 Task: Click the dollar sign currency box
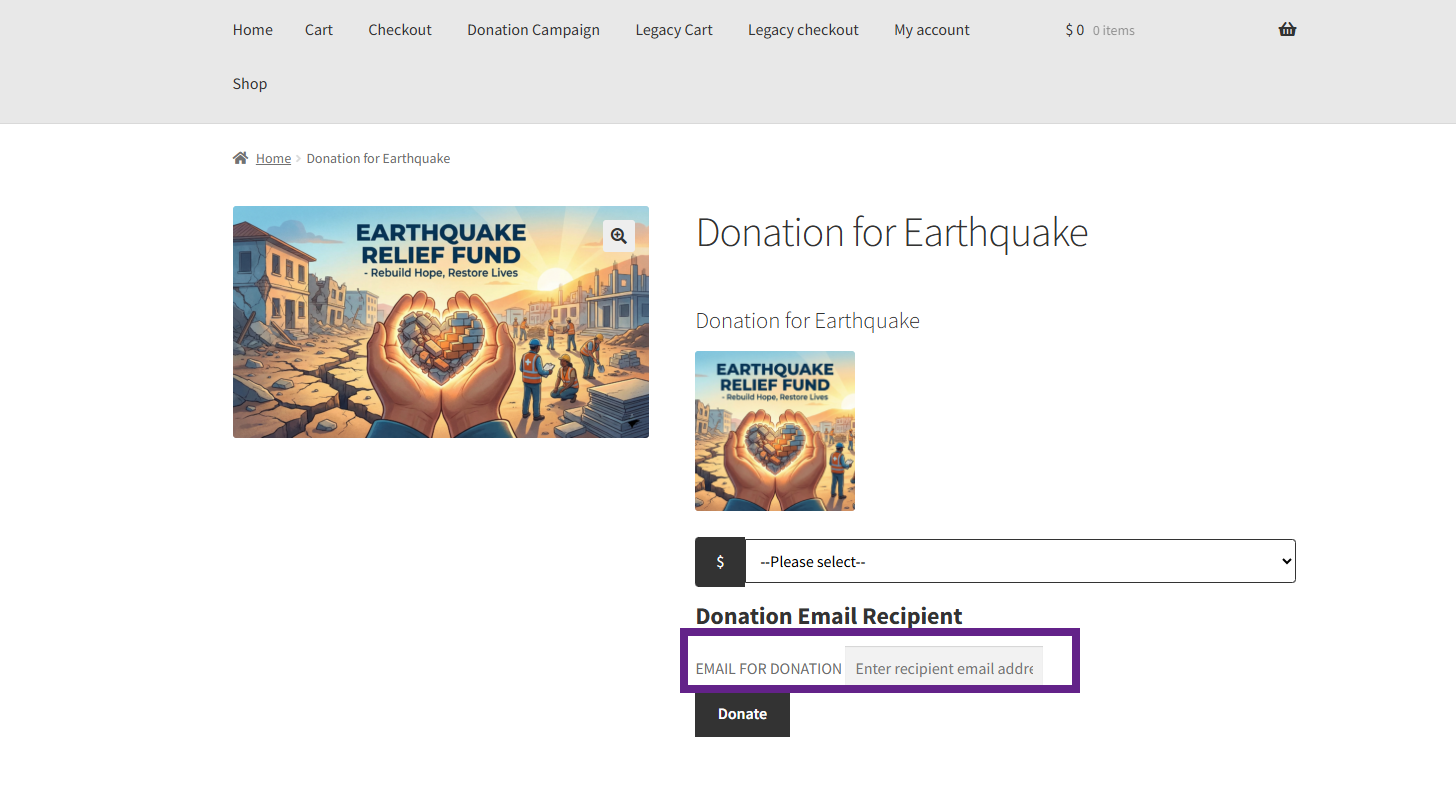(720, 562)
